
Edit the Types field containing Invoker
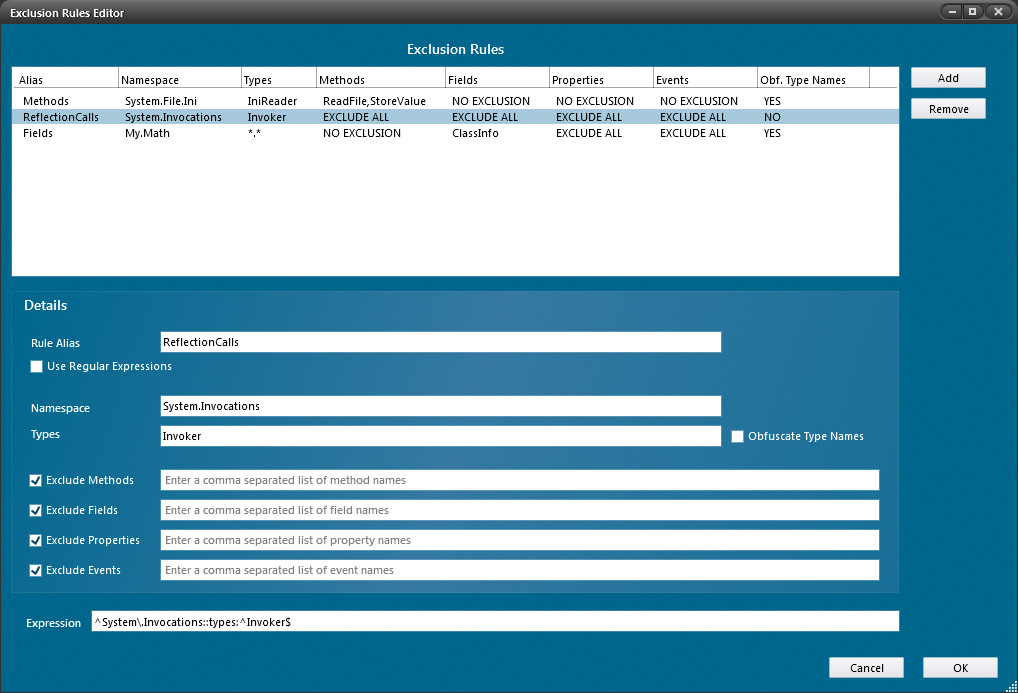click(x=440, y=436)
